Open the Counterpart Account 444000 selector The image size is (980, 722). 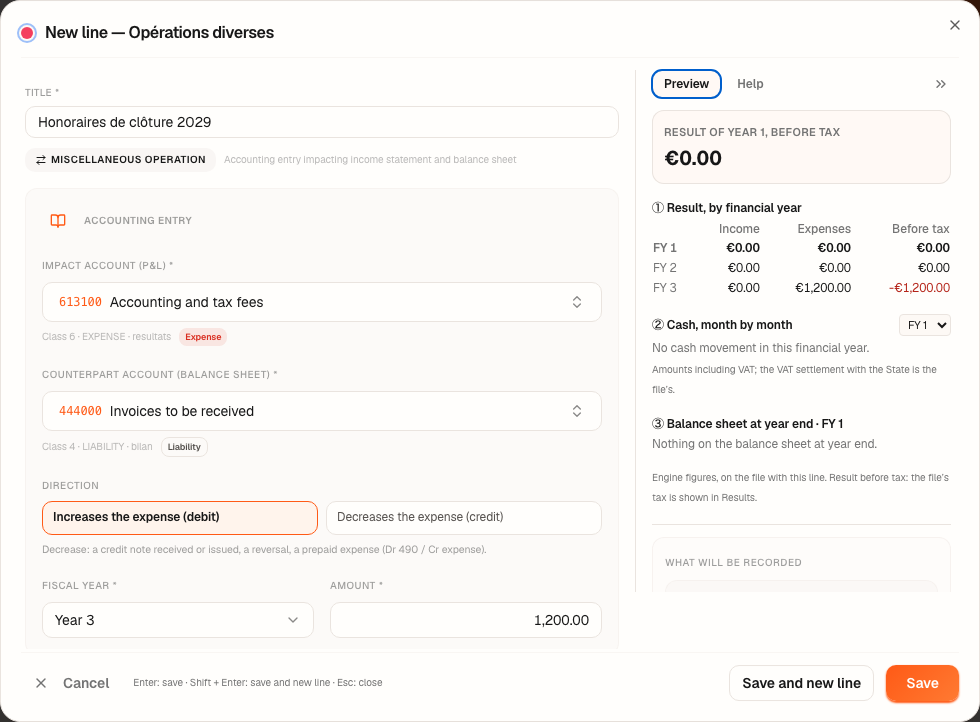(x=322, y=411)
